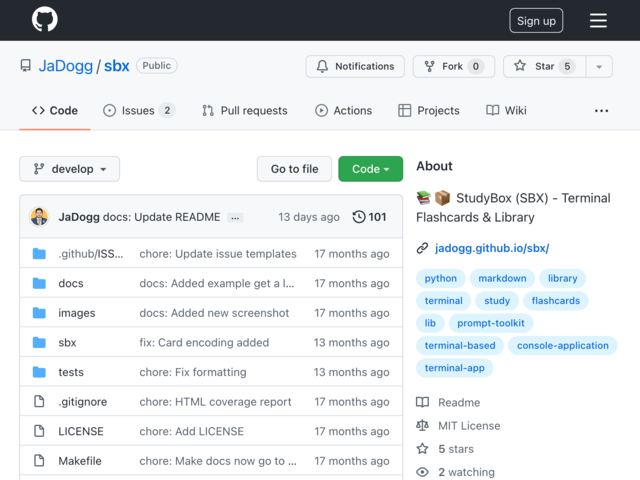Open the sbx source folder

(67, 342)
